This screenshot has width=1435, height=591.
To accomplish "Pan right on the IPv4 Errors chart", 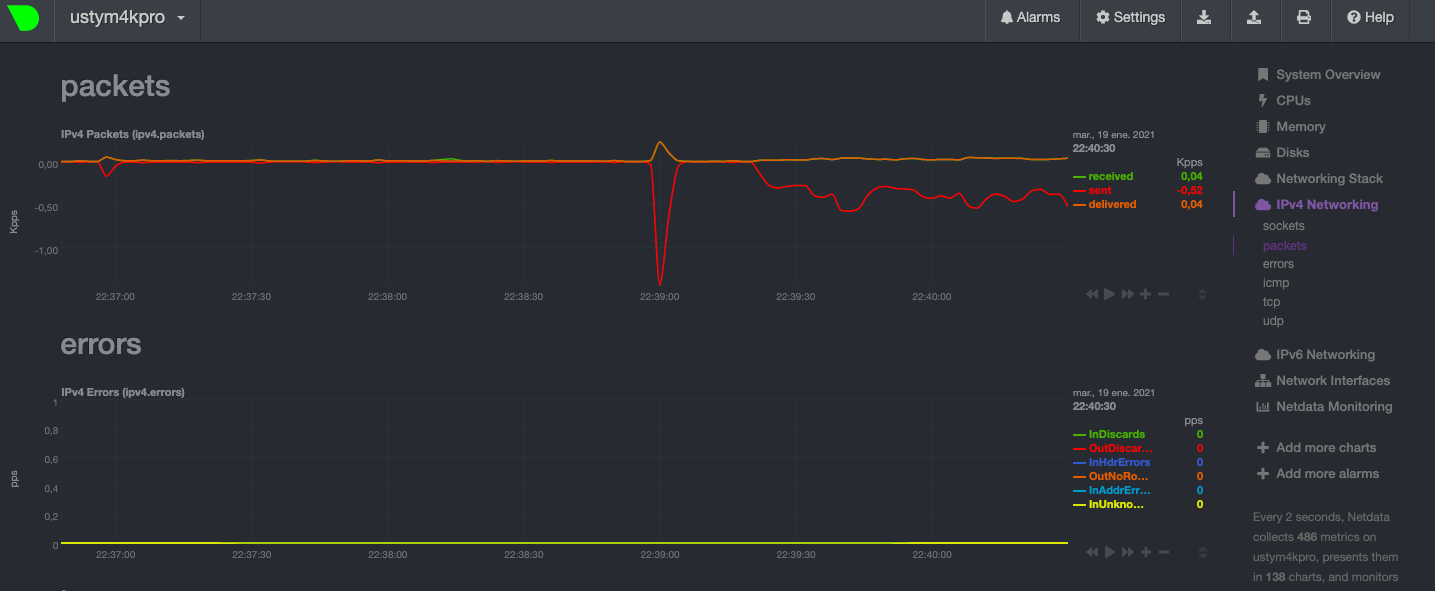I will [x=1128, y=552].
